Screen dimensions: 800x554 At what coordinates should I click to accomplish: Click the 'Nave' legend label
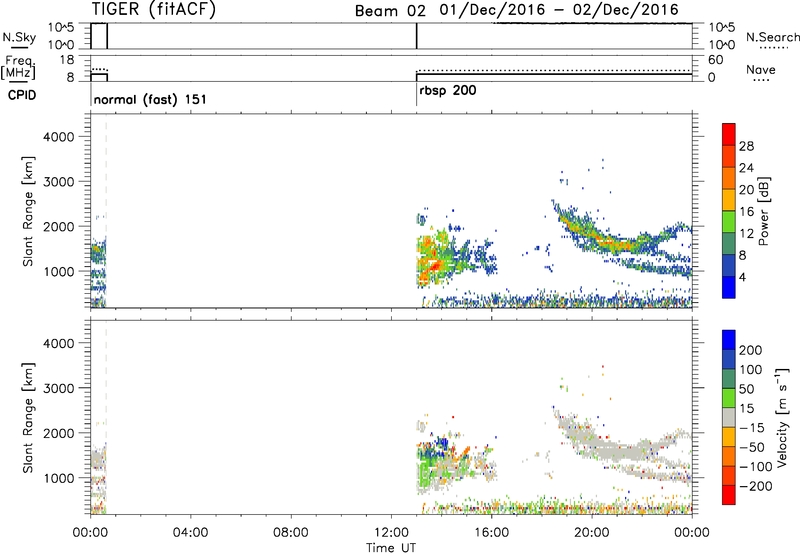click(761, 70)
